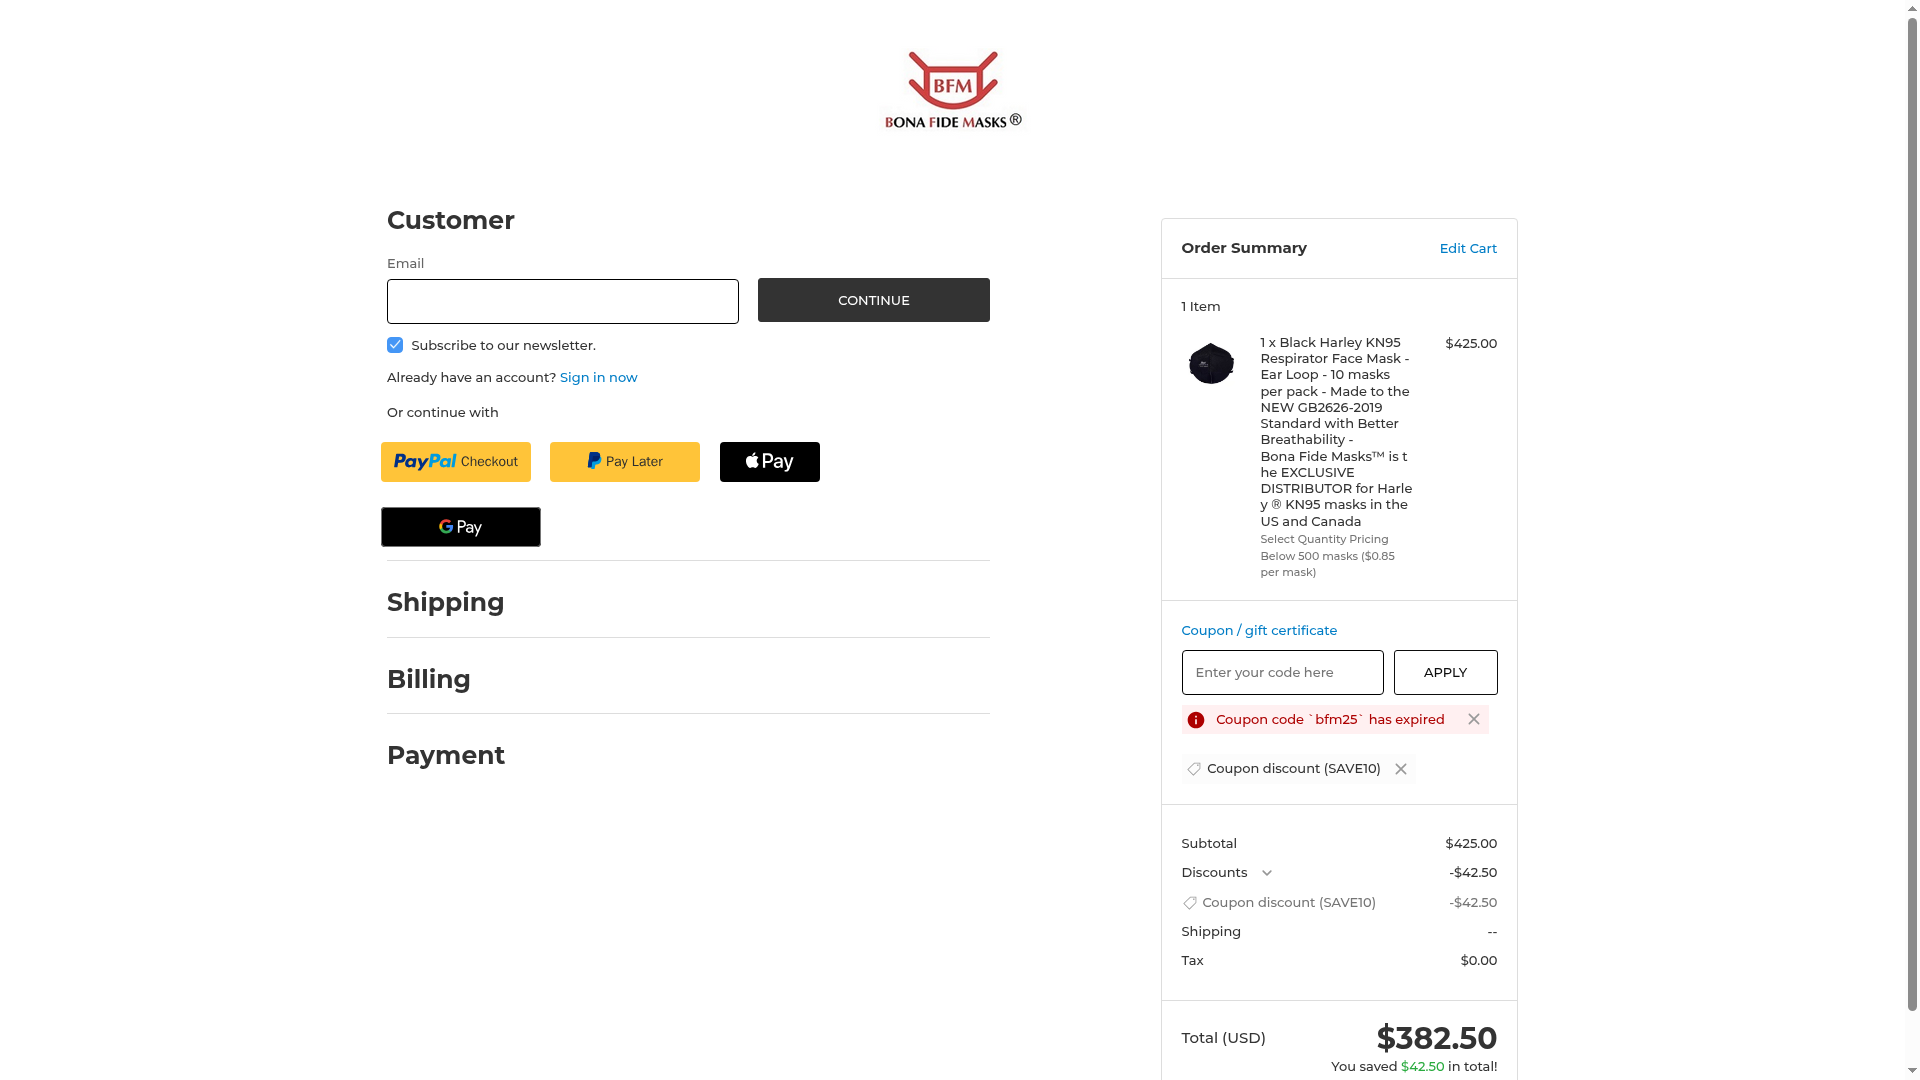Select PayPal Pay Later option
This screenshot has width=1920, height=1080.
(625, 462)
